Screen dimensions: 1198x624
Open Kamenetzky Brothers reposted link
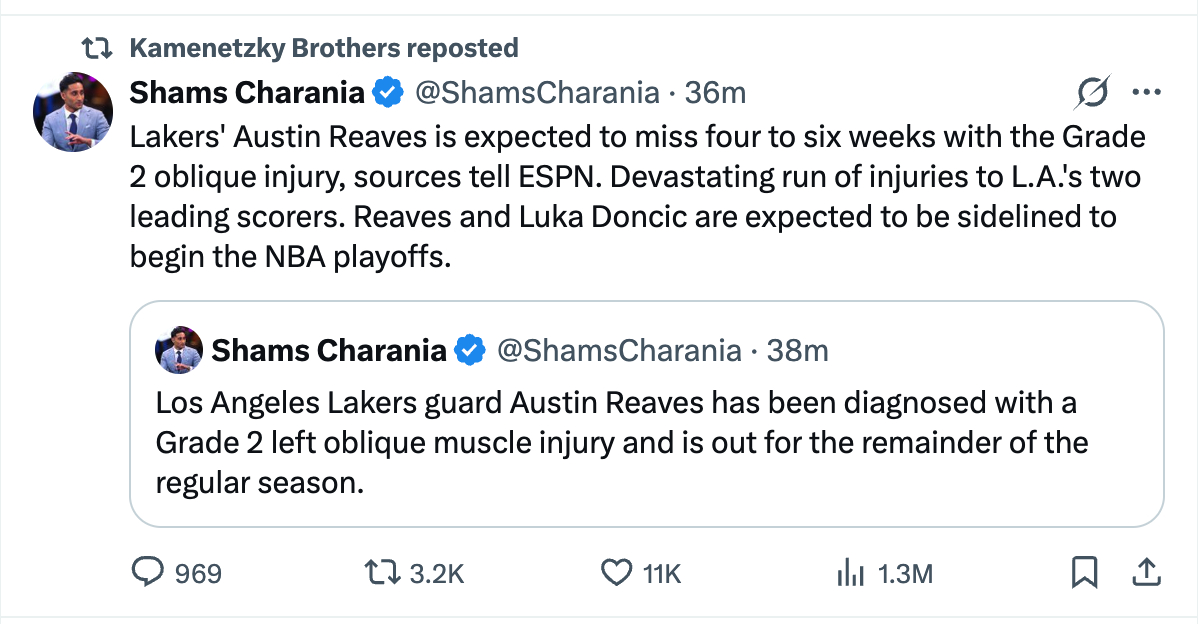coord(324,47)
